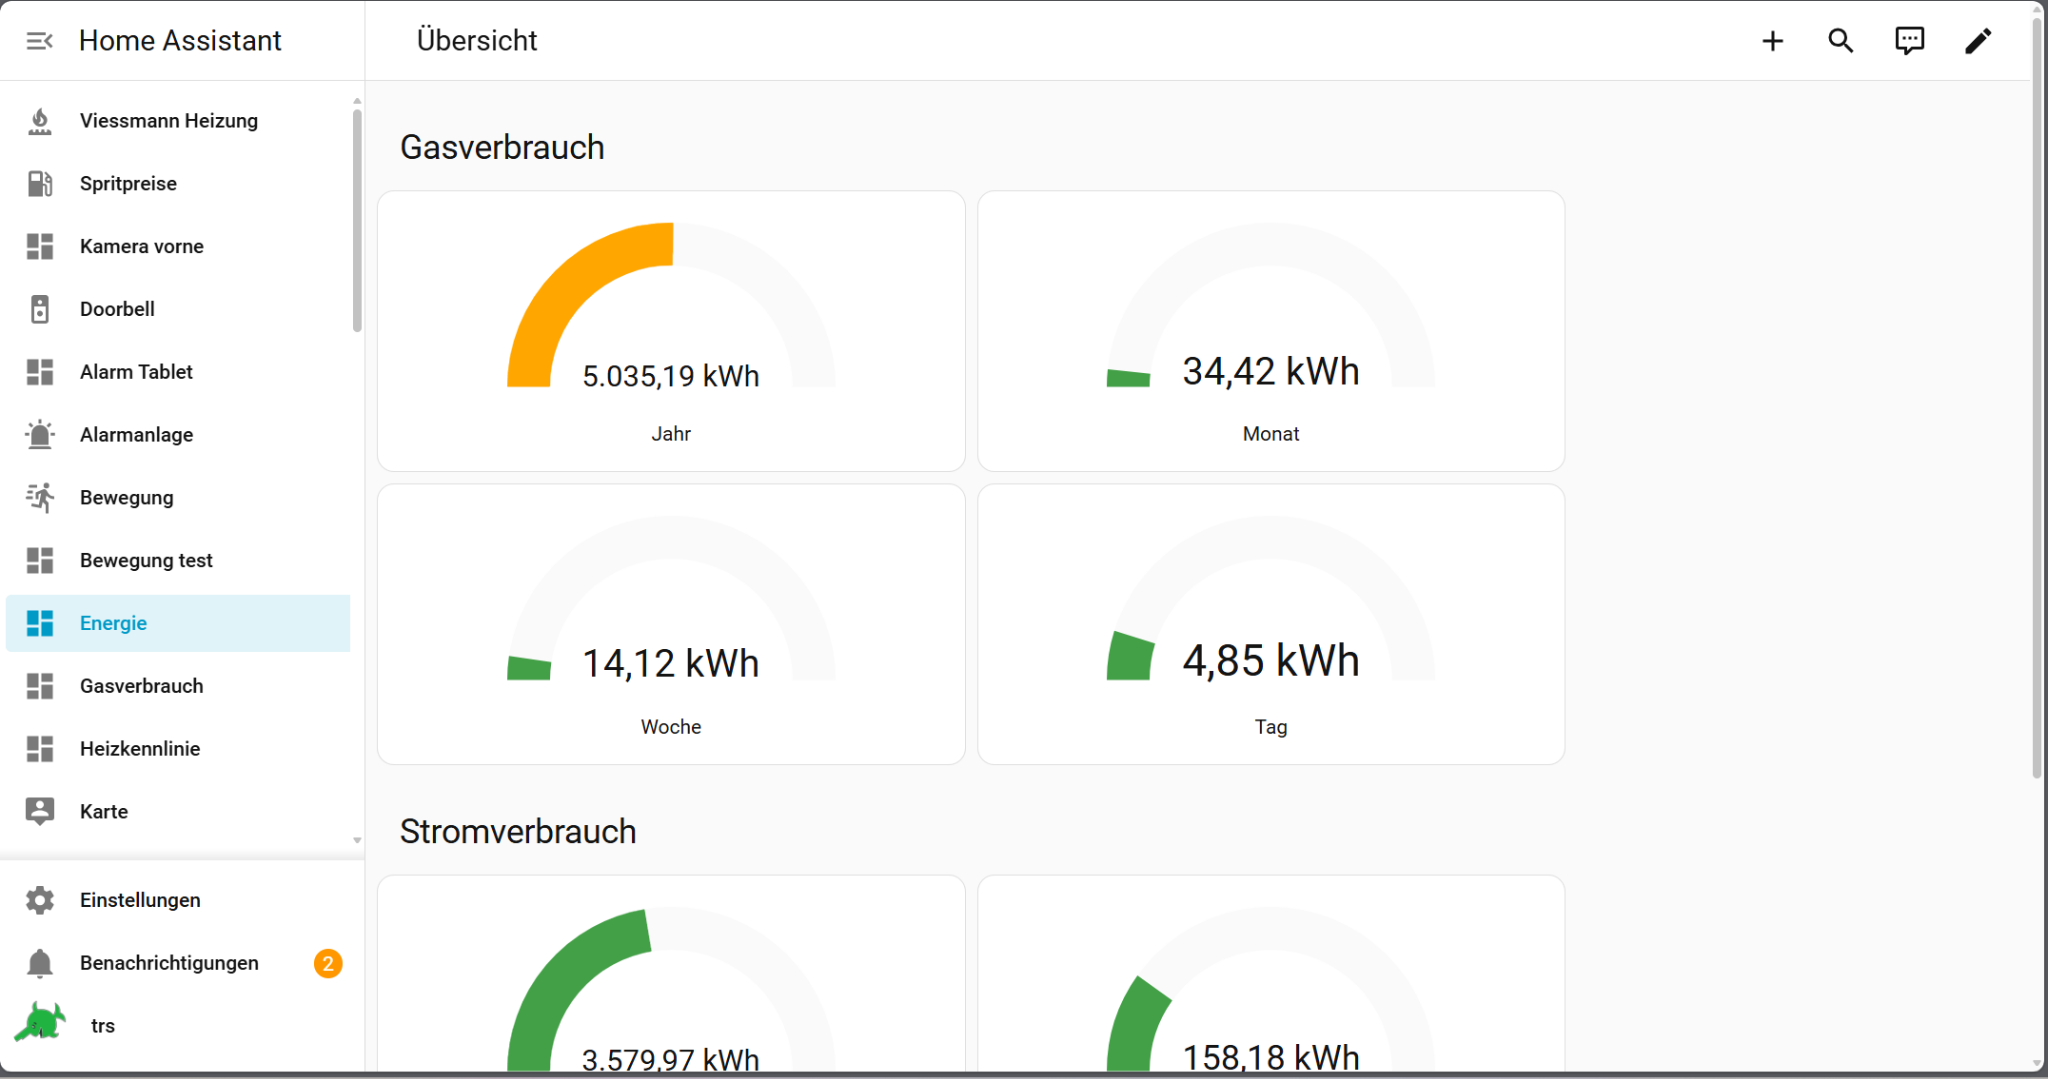
Task: Click the Bewegung running person icon
Action: point(40,498)
